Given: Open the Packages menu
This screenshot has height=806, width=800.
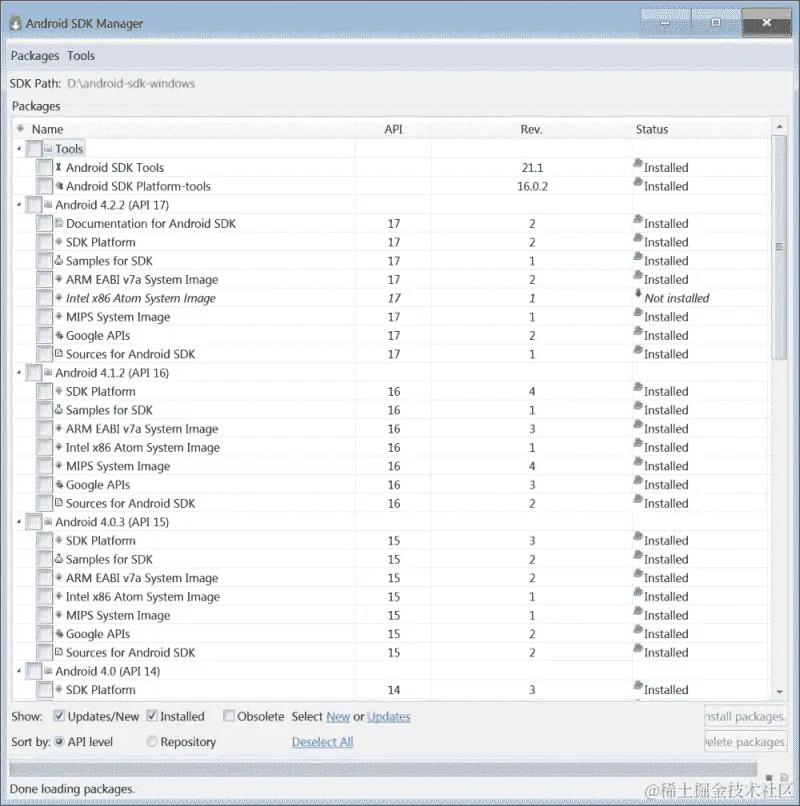Looking at the screenshot, I should [35, 56].
